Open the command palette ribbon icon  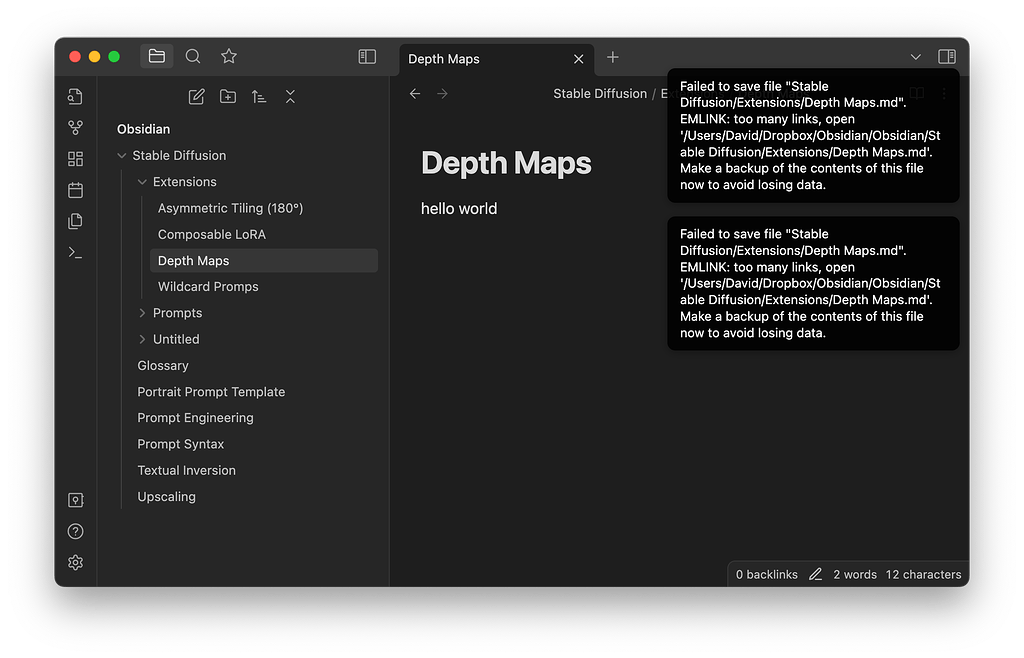75,253
